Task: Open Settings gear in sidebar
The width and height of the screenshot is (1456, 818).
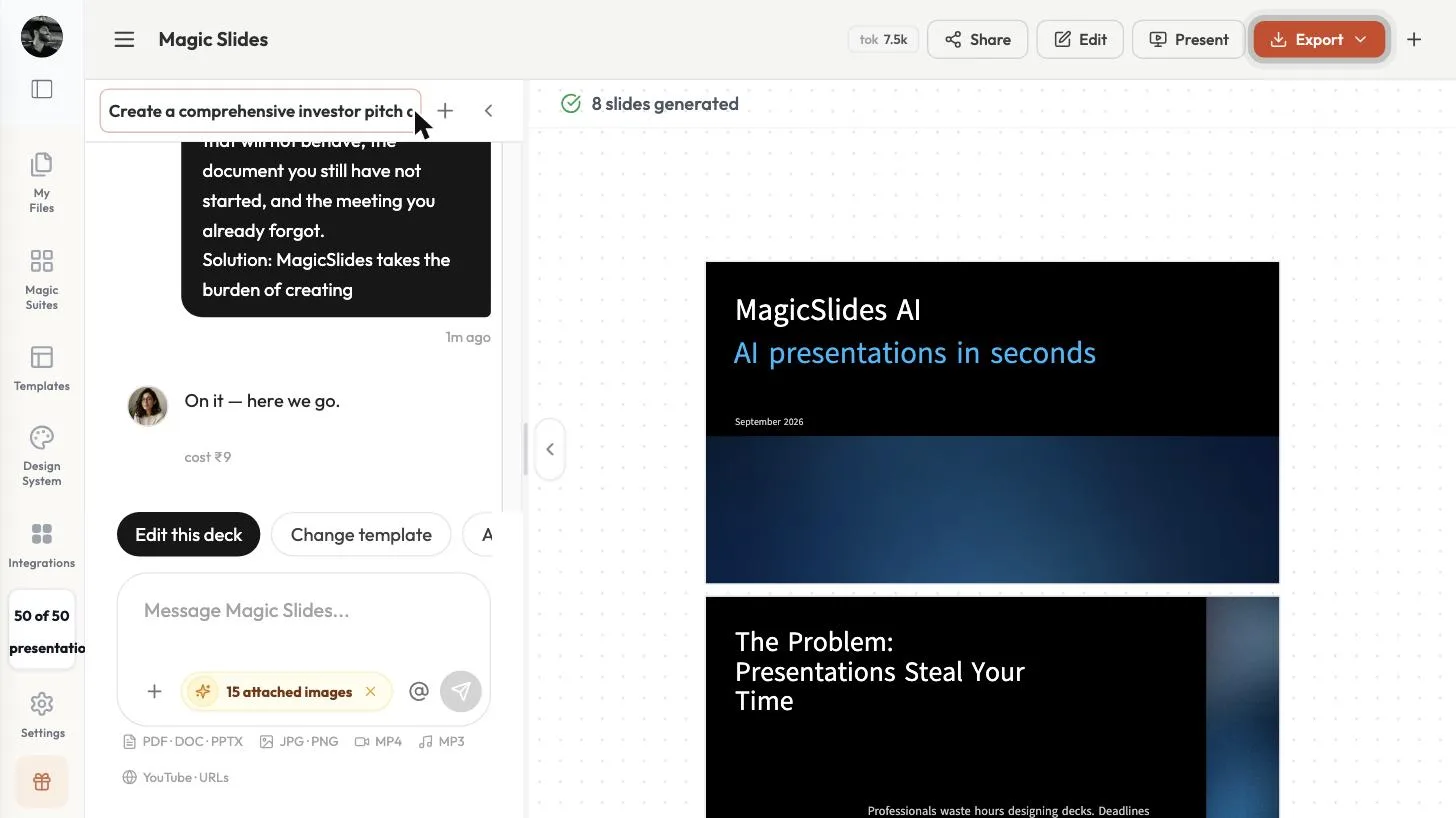Action: [x=42, y=715]
